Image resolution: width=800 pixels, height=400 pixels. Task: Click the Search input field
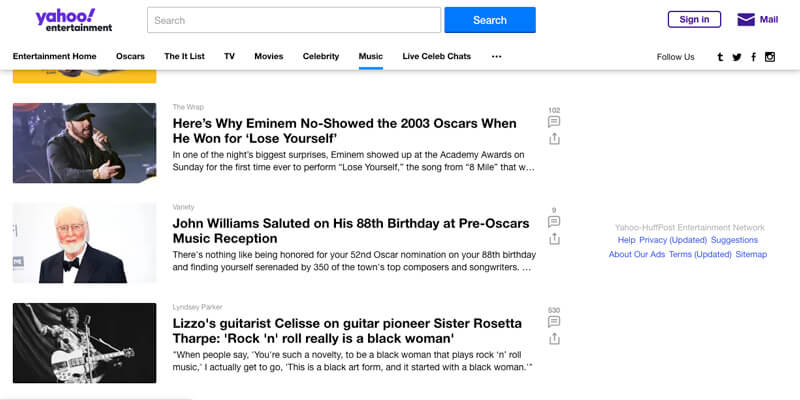pos(294,20)
